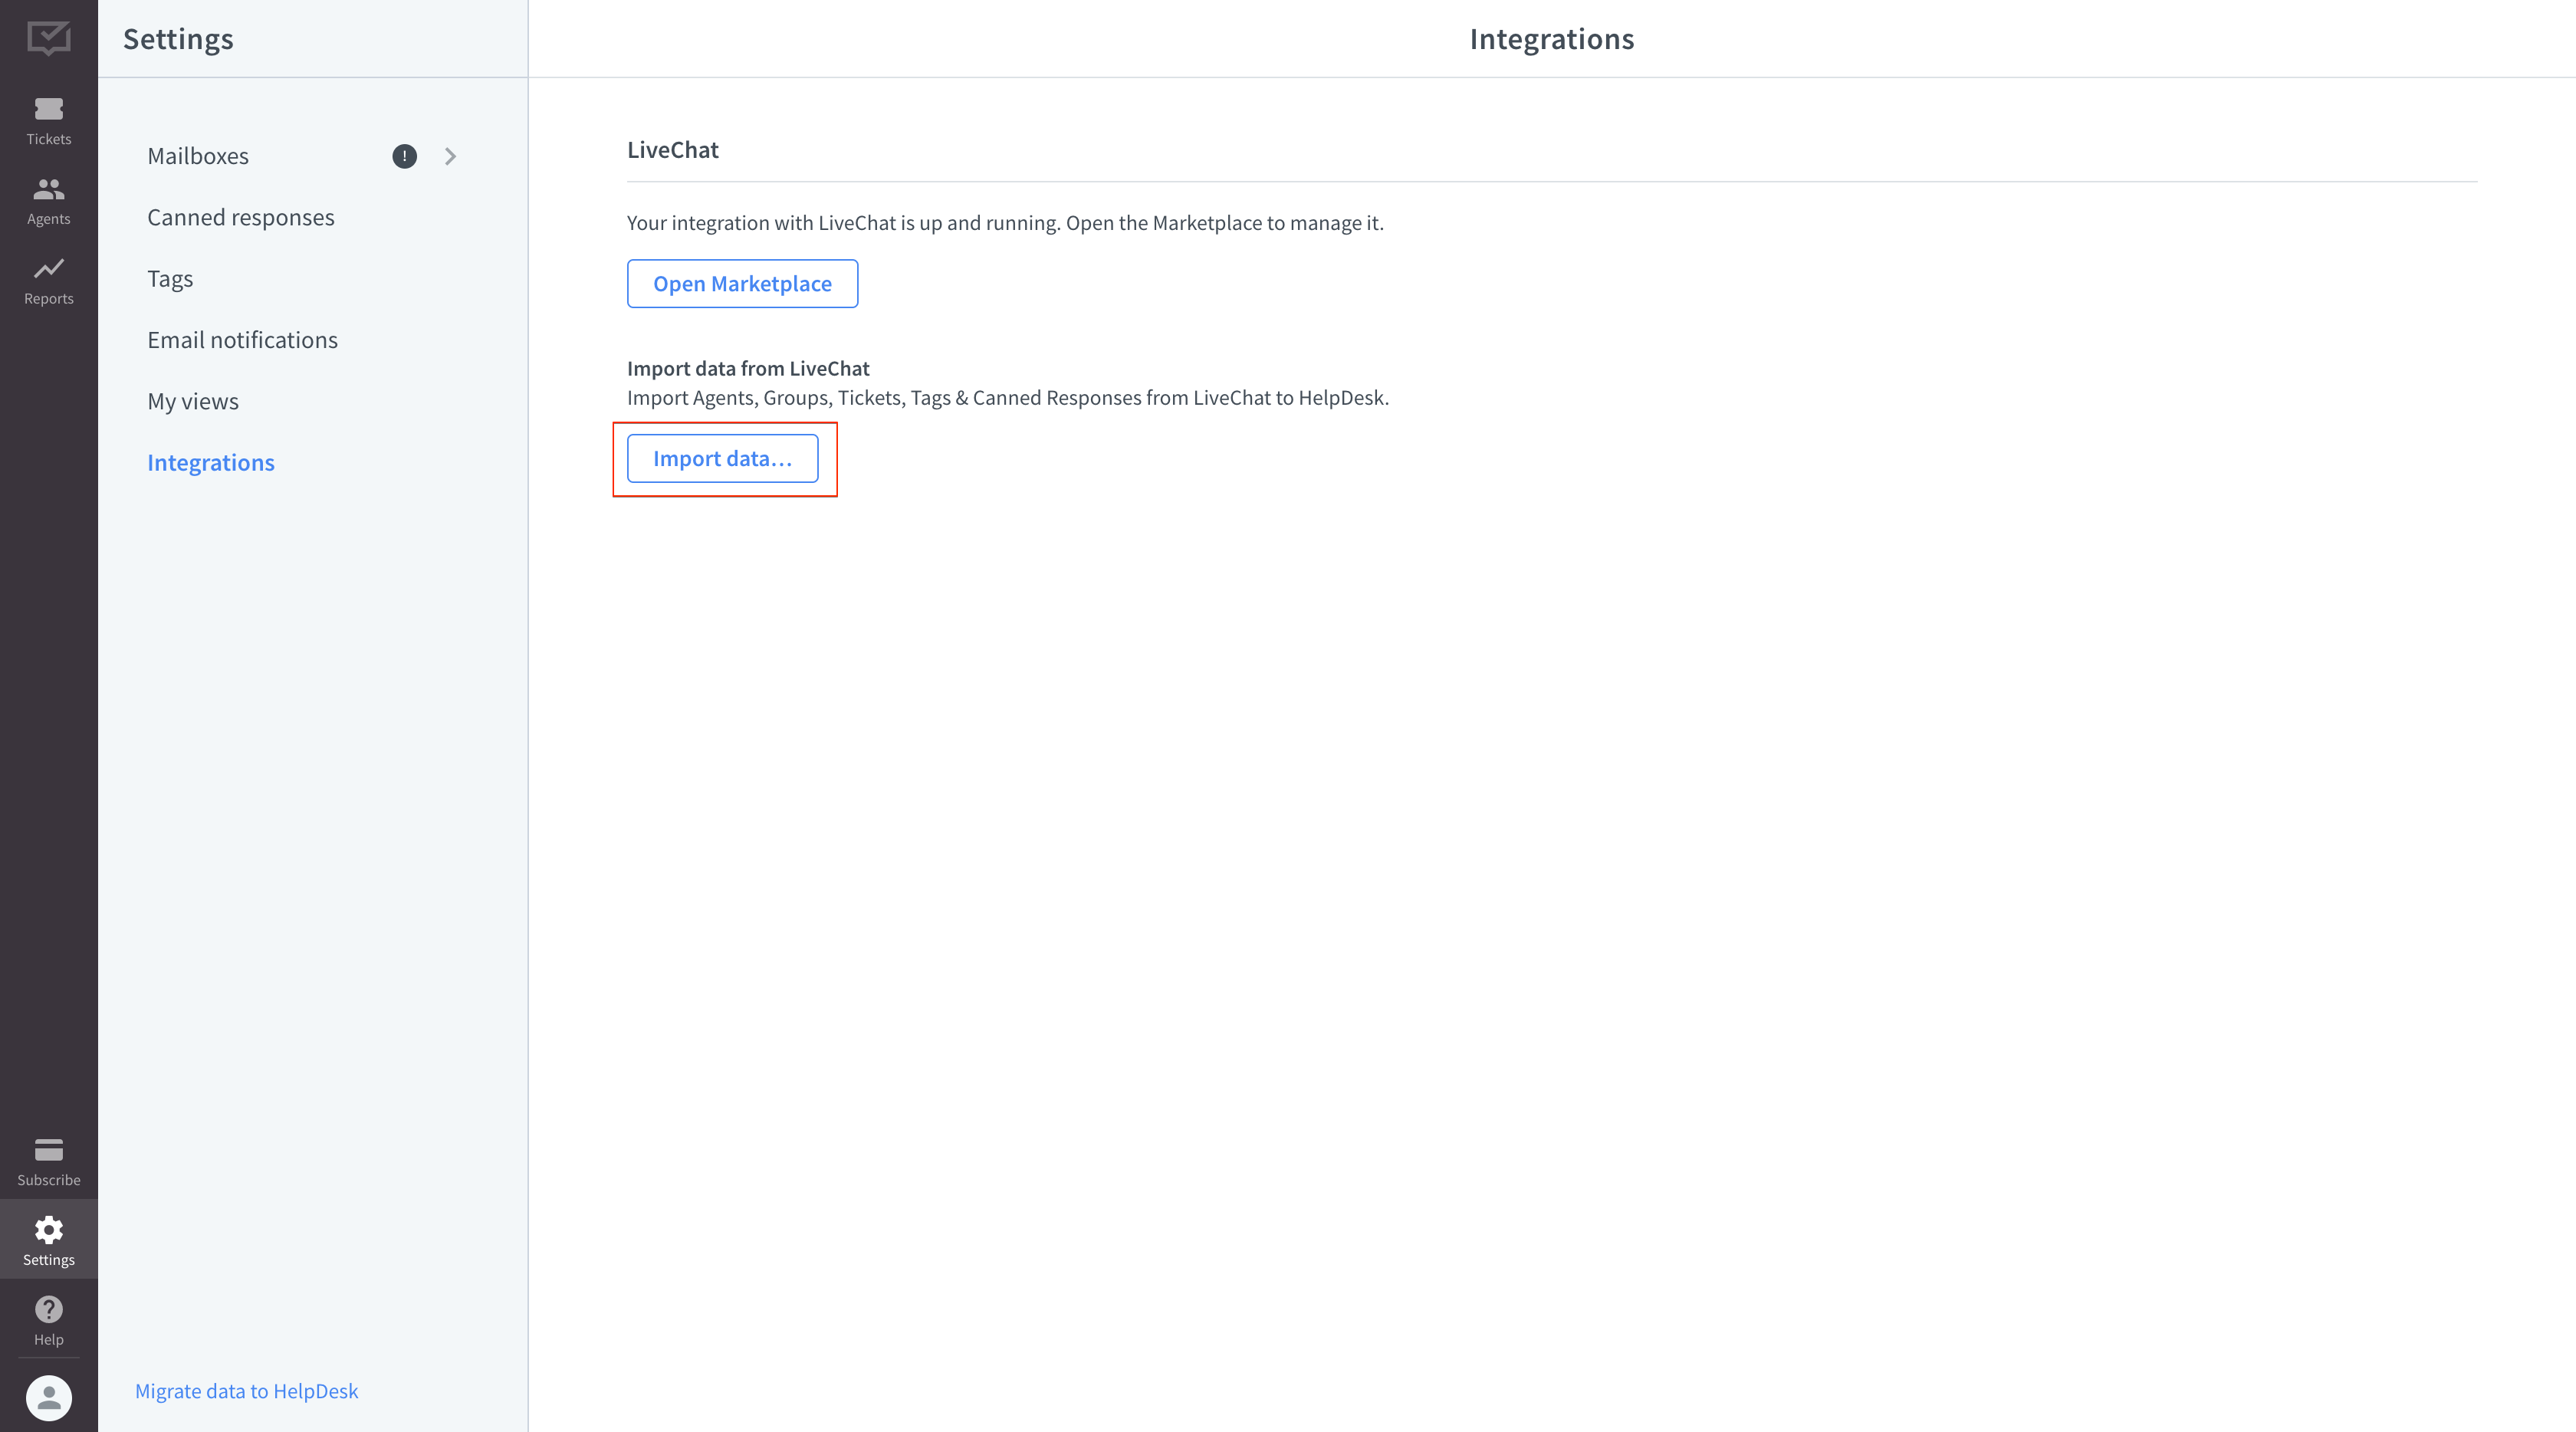Click the Import data from LiveChat heading
Image resolution: width=2576 pixels, height=1432 pixels.
(748, 368)
